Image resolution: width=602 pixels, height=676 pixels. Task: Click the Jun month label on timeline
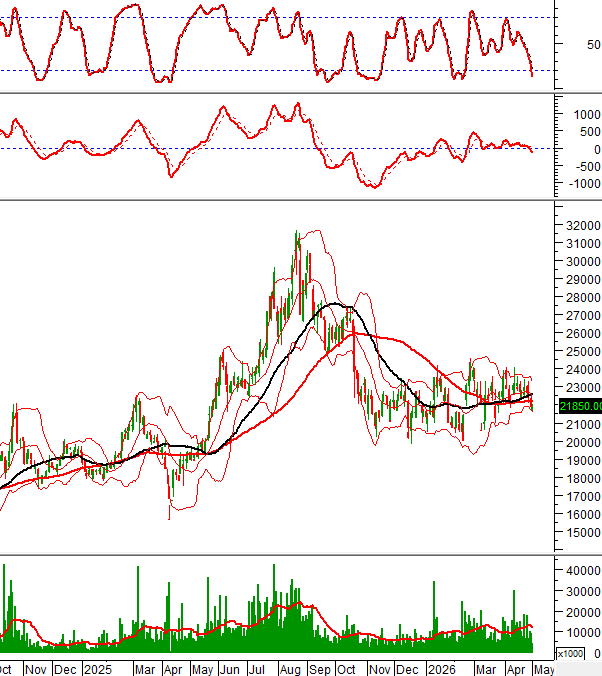[229, 670]
